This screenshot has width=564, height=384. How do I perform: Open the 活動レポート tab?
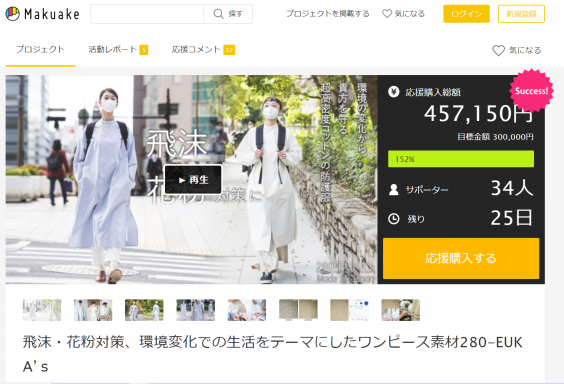[113, 49]
